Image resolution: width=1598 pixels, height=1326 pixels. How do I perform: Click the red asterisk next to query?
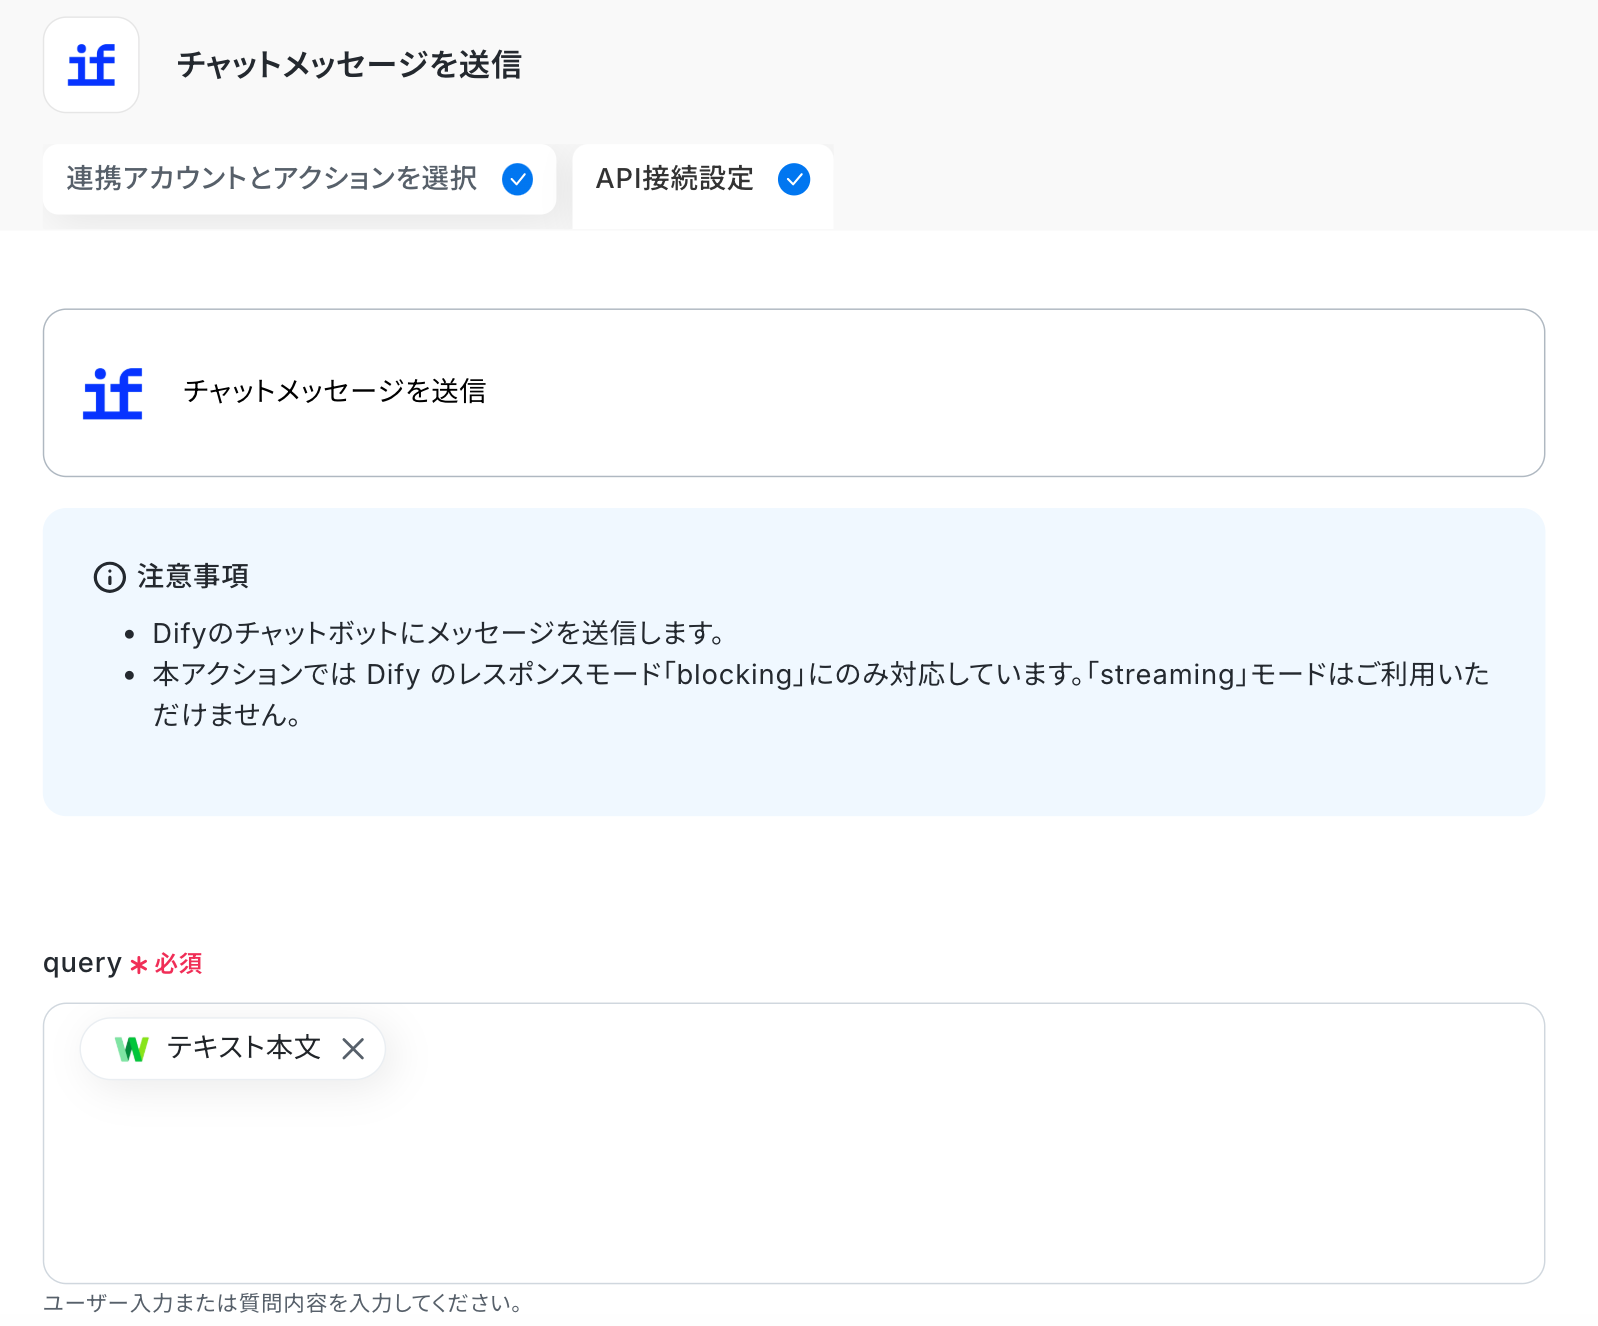tap(139, 965)
